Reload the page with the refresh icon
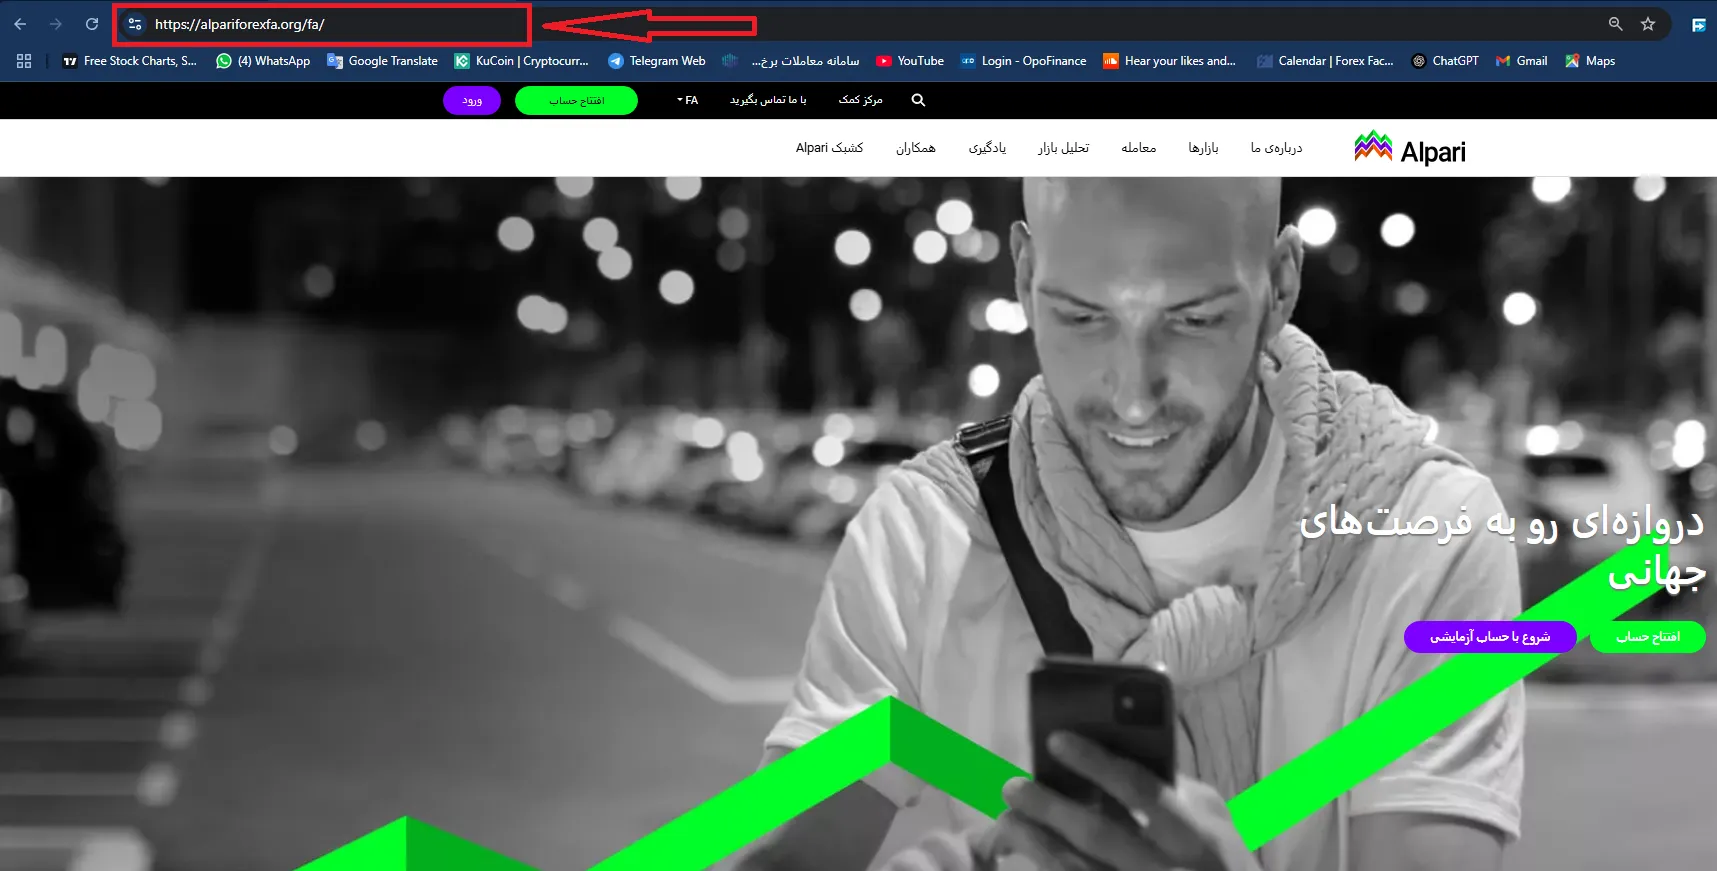Viewport: 1717px width, 871px height. [92, 24]
